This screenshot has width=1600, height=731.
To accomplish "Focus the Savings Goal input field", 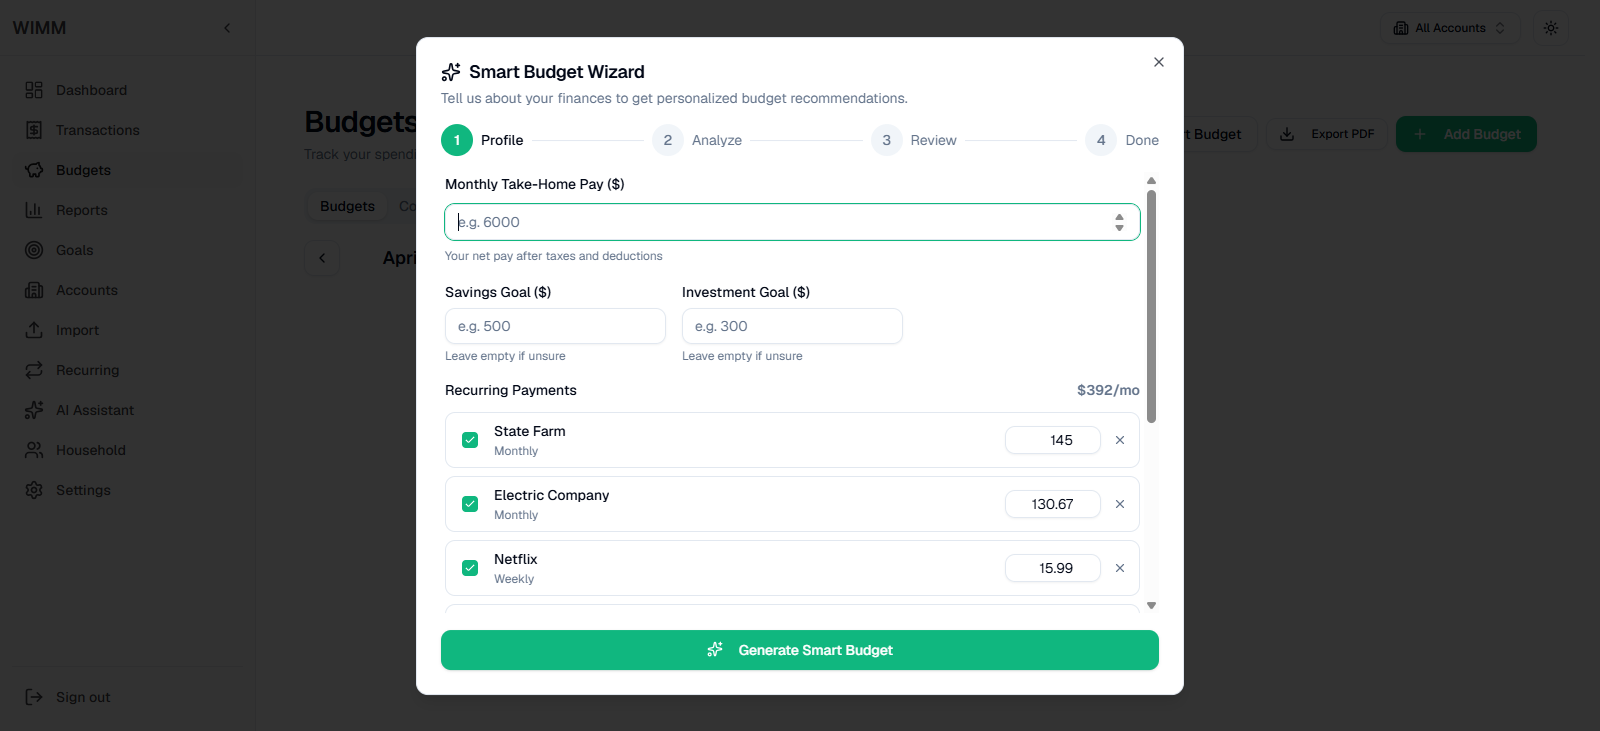I will click(555, 326).
